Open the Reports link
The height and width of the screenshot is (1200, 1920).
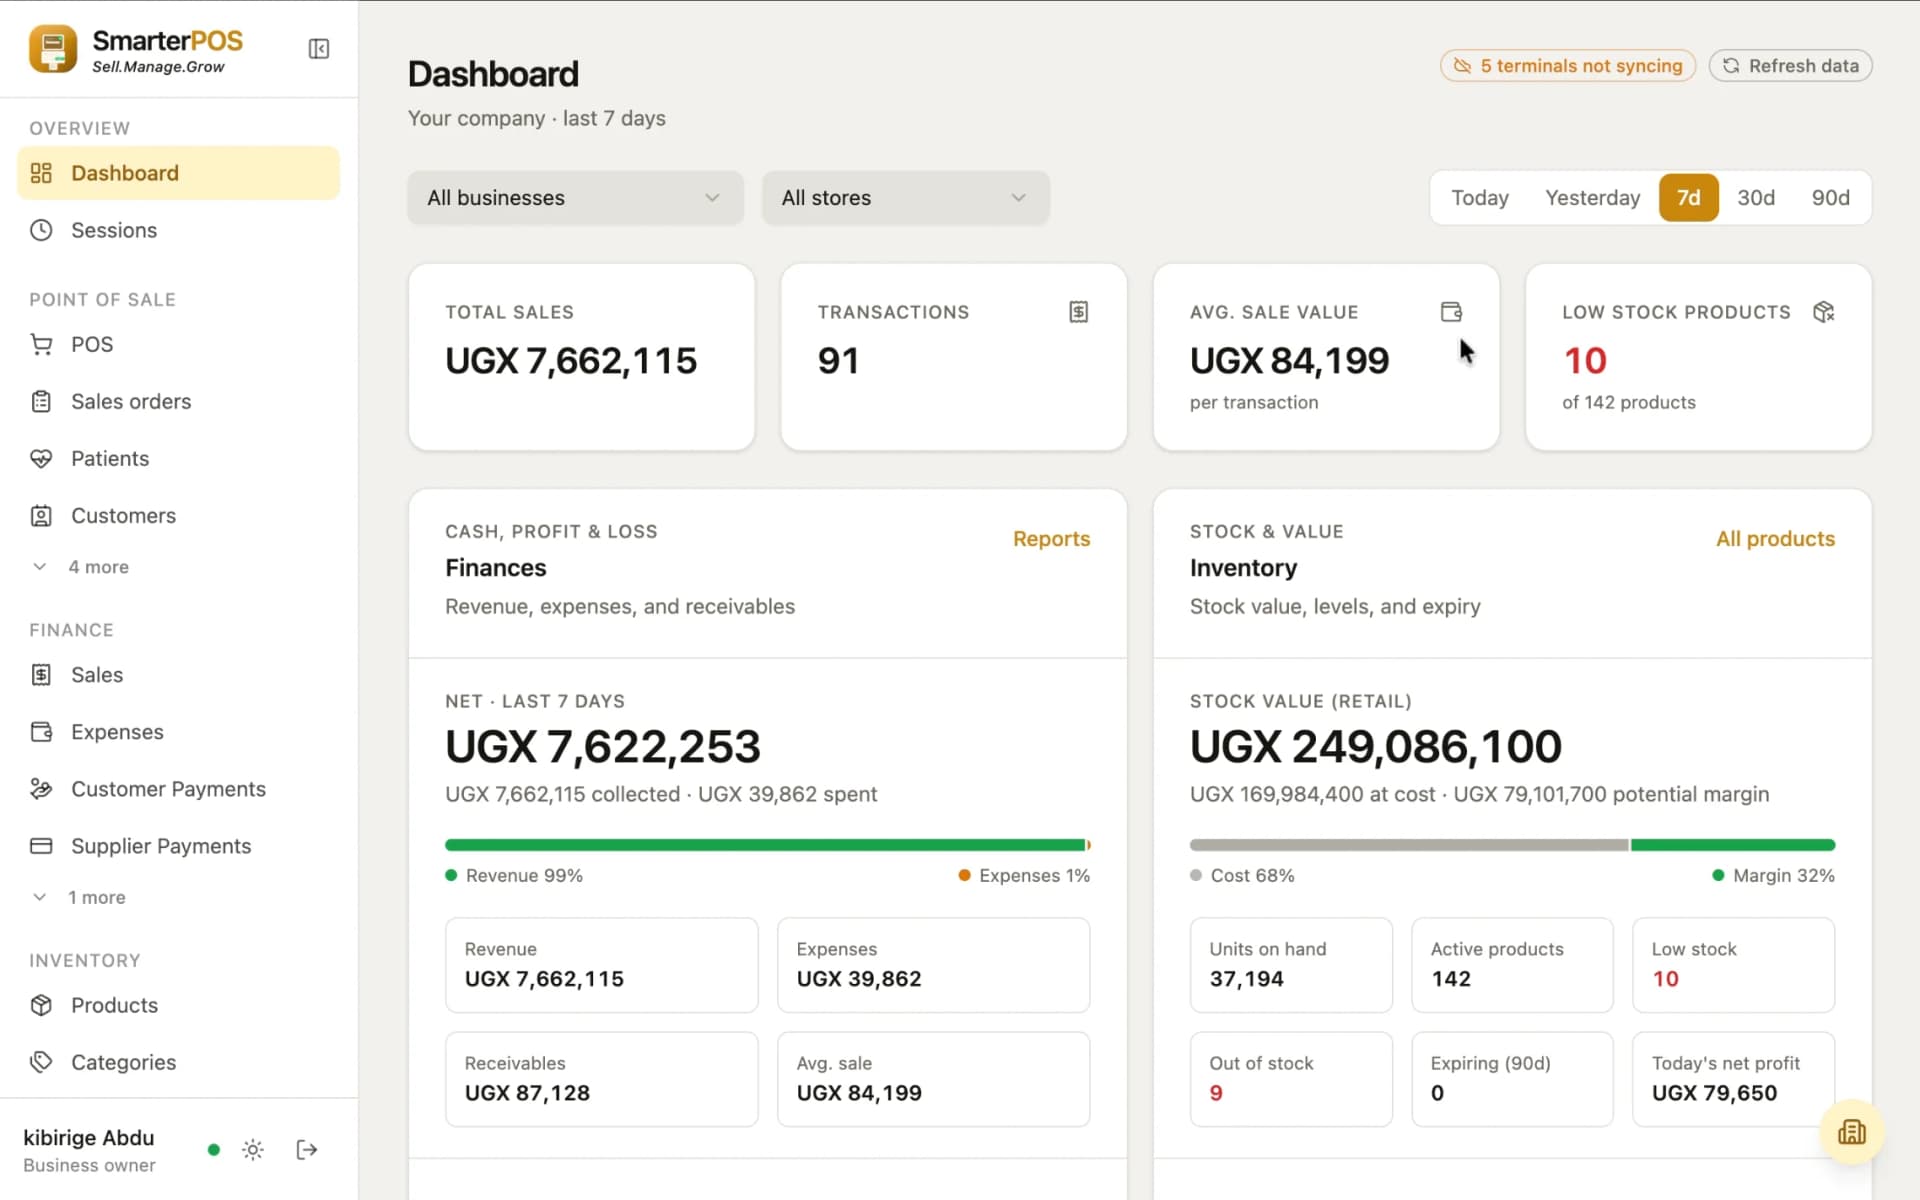pyautogui.click(x=1051, y=539)
